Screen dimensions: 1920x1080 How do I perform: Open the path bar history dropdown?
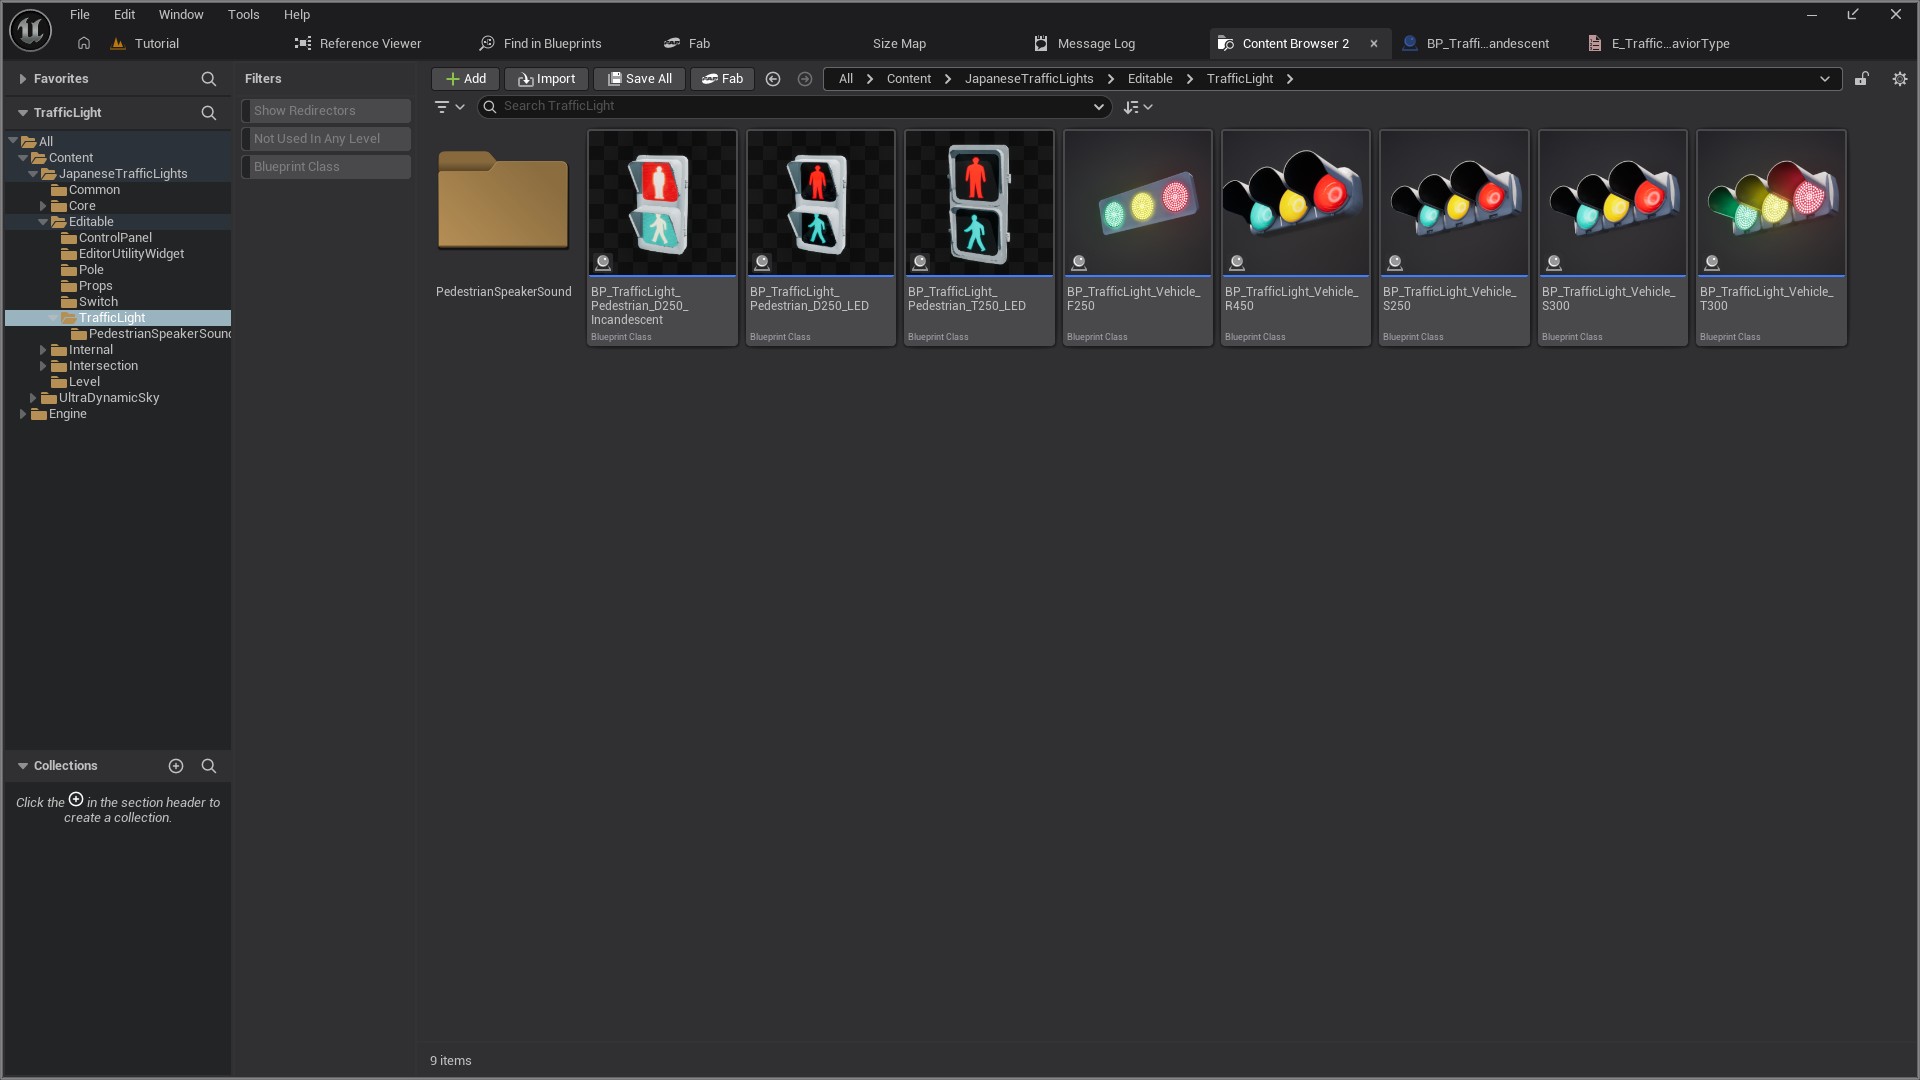(x=1824, y=79)
